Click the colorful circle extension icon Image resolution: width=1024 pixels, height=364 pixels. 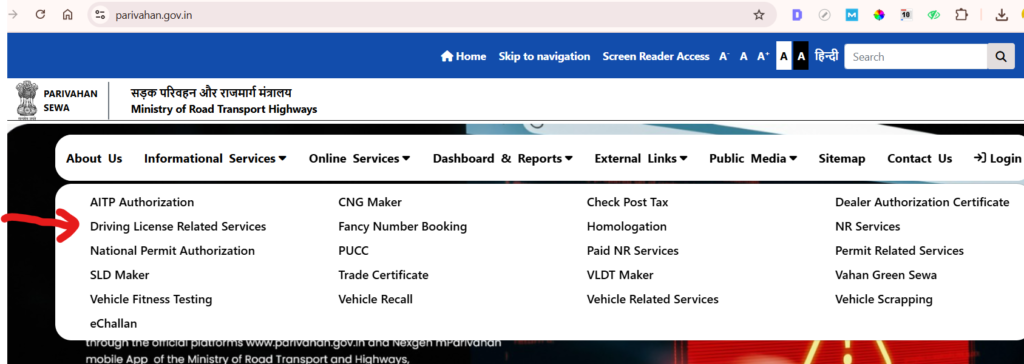pos(879,14)
